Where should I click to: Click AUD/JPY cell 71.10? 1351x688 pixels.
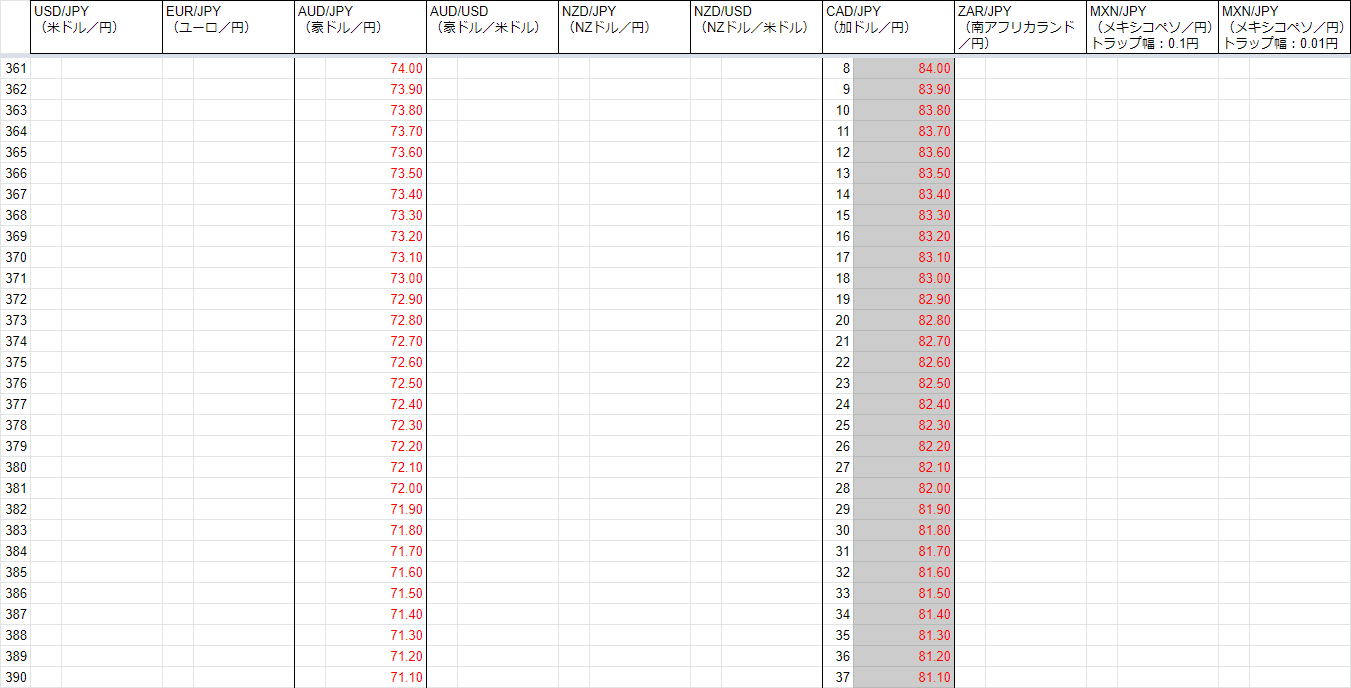click(376, 677)
